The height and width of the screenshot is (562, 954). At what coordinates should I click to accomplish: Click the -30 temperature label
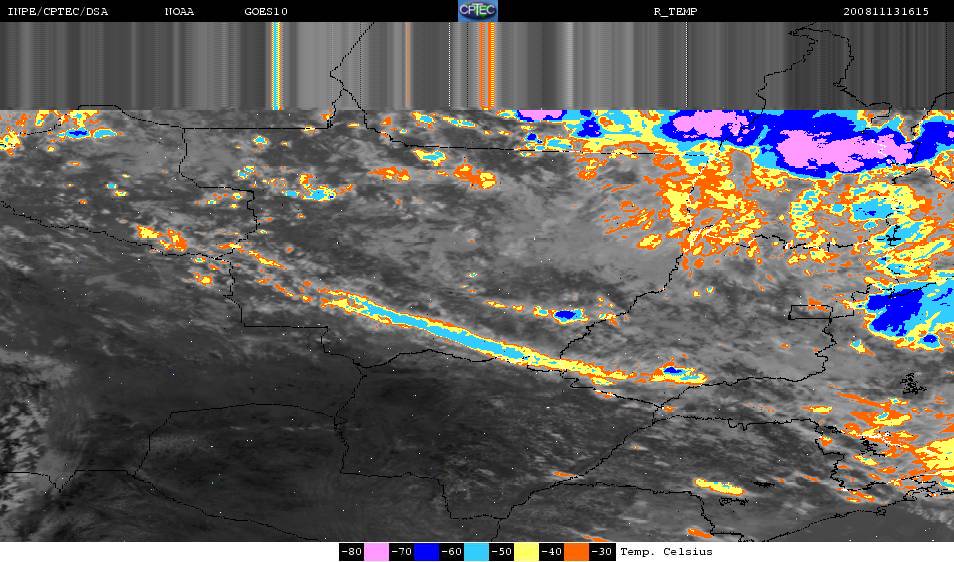(x=602, y=552)
